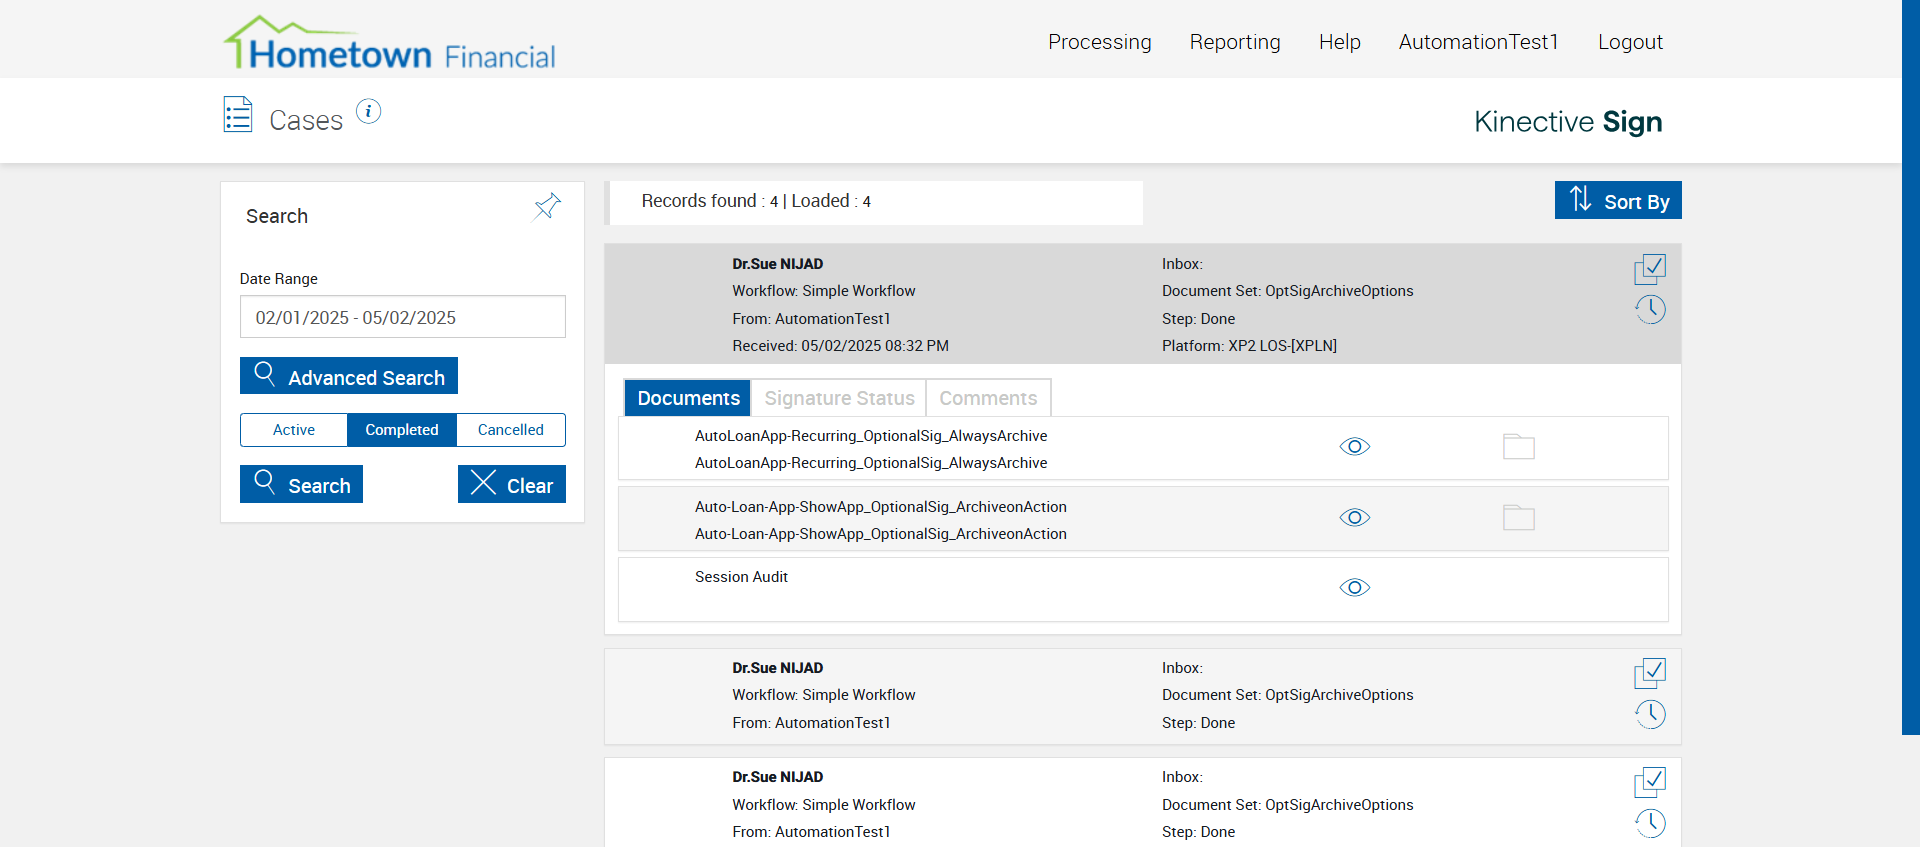Screen dimensions: 1920x847
Task: Click history clock icon for third case
Action: click(x=1650, y=823)
